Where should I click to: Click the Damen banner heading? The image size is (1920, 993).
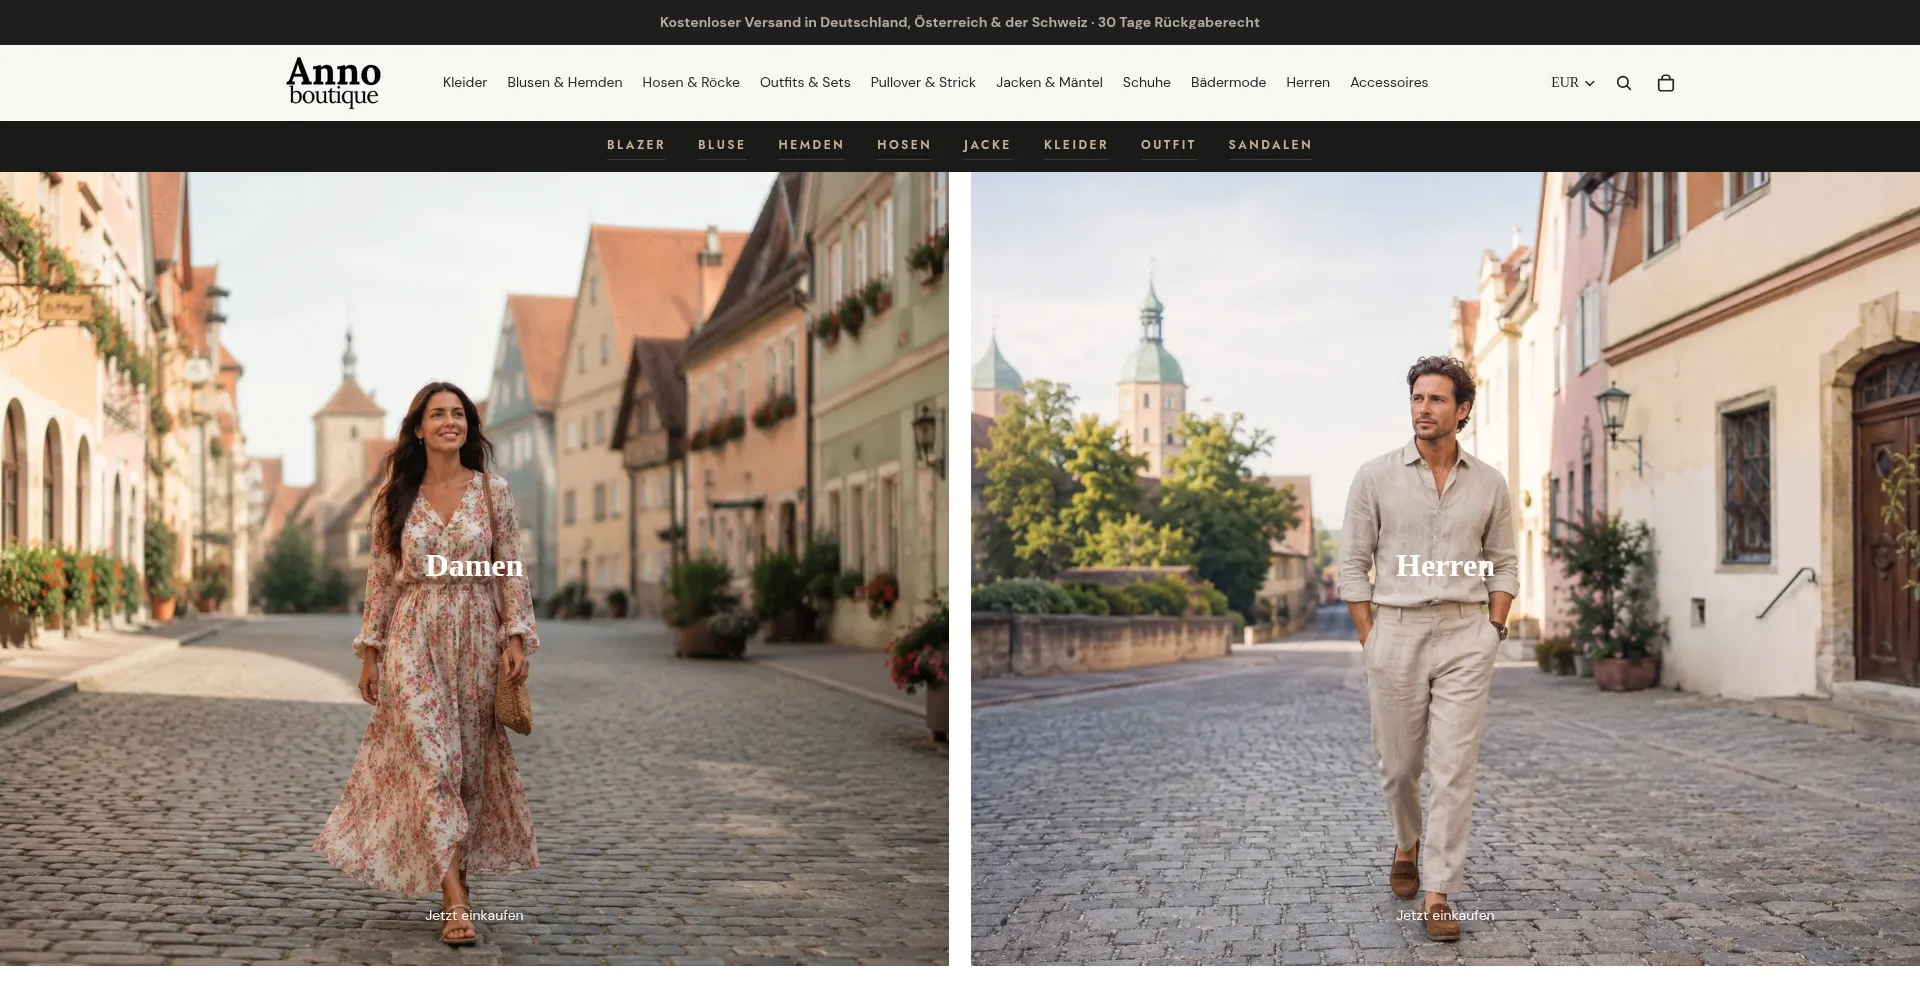click(474, 566)
